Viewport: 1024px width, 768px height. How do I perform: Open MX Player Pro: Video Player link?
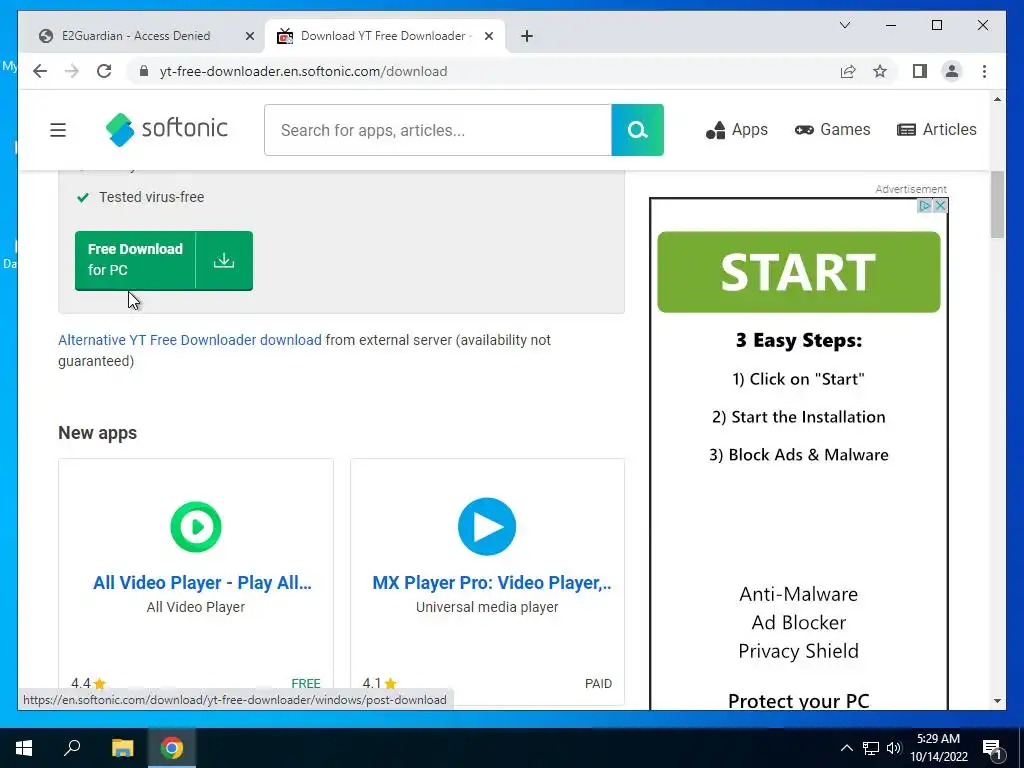click(492, 583)
